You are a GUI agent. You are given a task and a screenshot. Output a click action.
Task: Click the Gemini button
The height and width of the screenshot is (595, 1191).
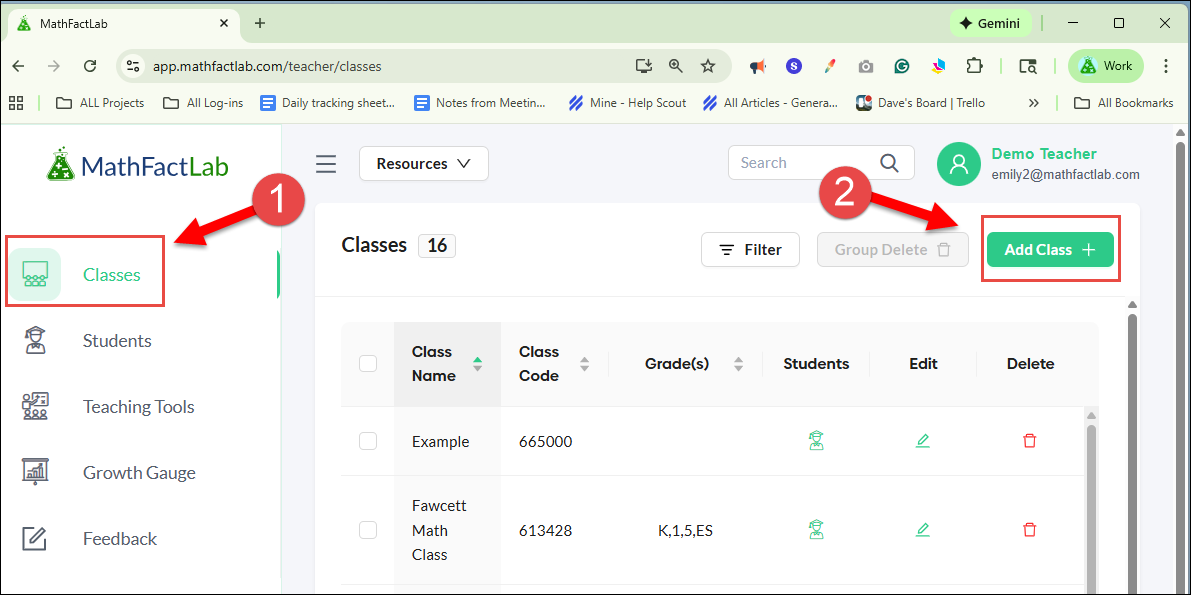coord(990,24)
